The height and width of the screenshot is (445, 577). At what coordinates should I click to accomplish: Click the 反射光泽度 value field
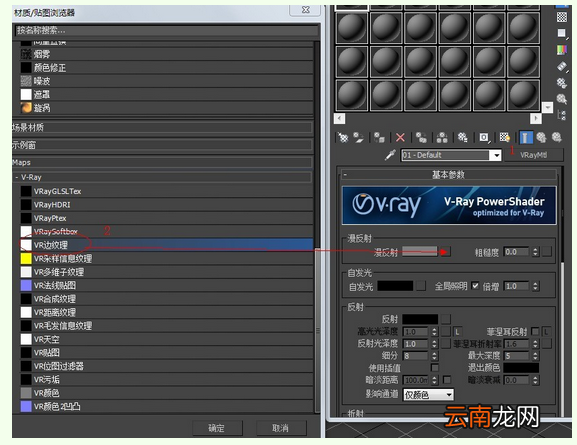416,344
